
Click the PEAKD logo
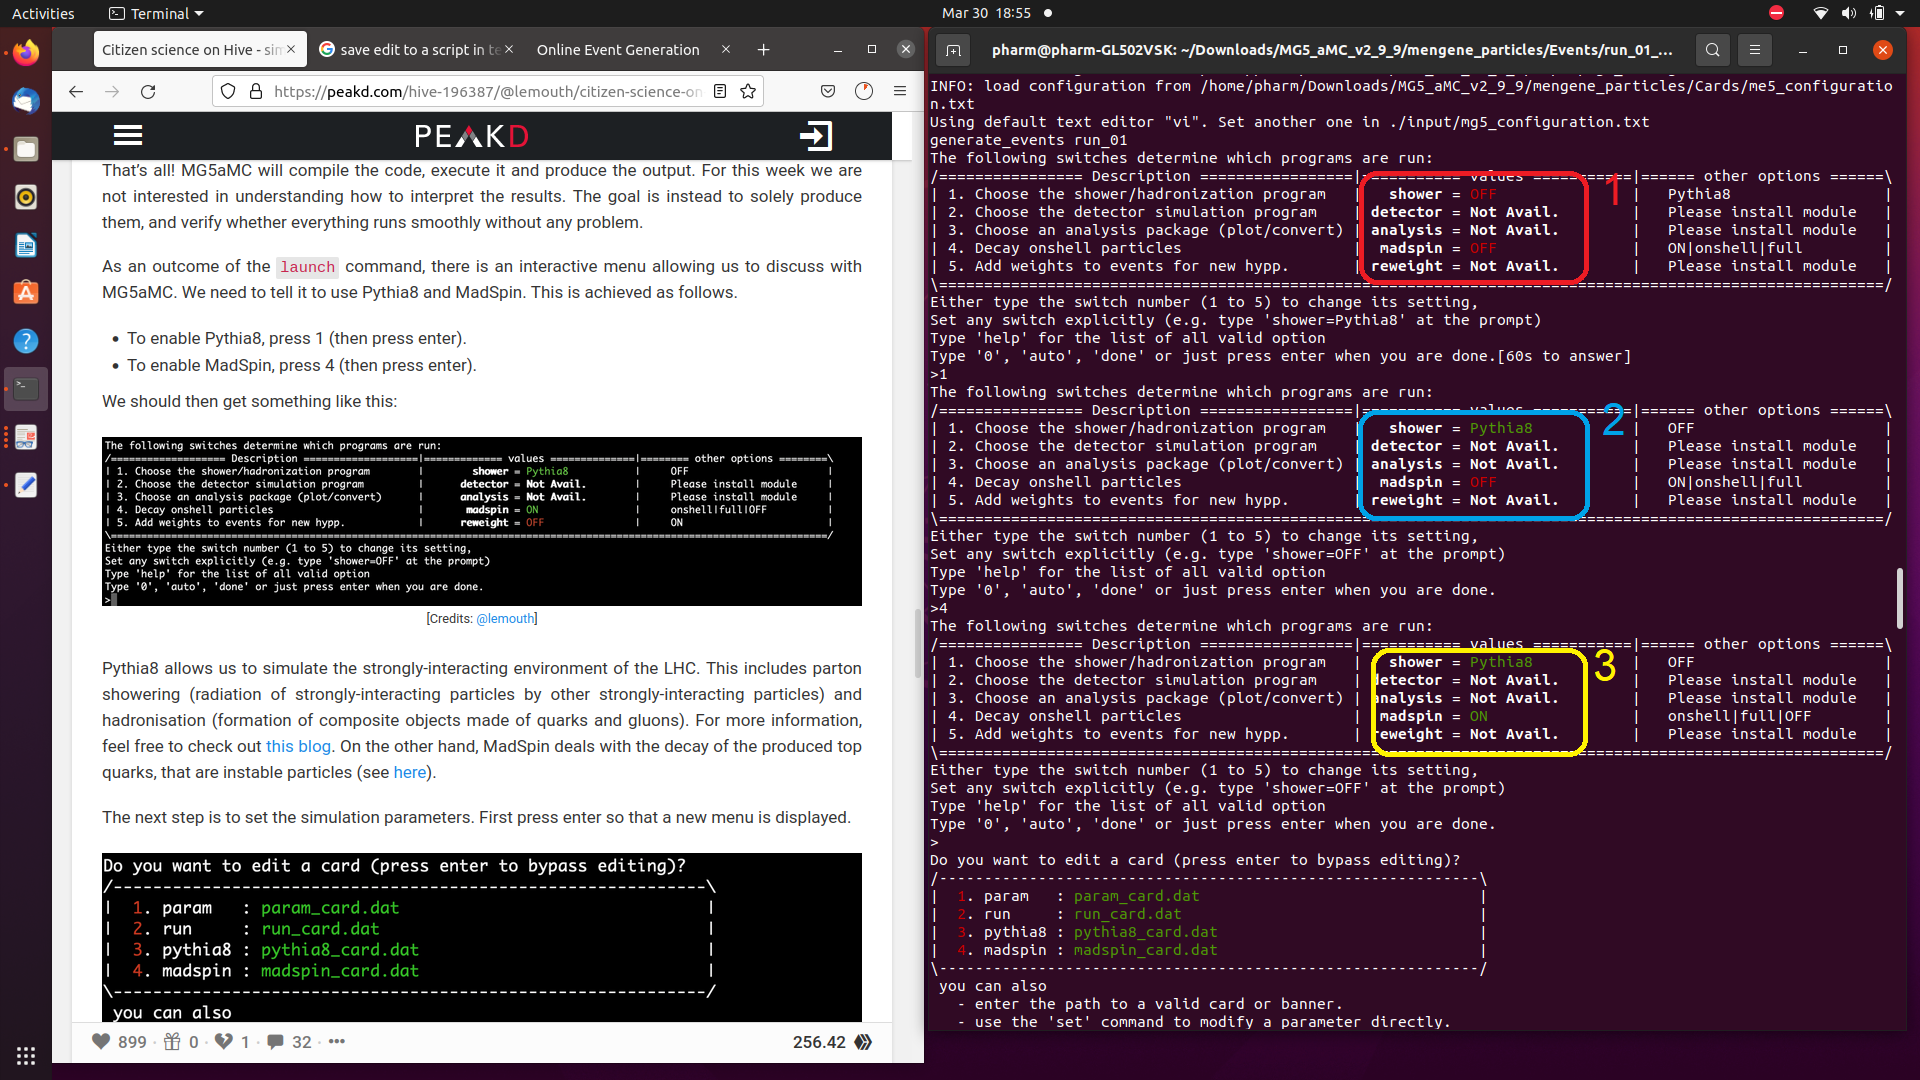[471, 136]
